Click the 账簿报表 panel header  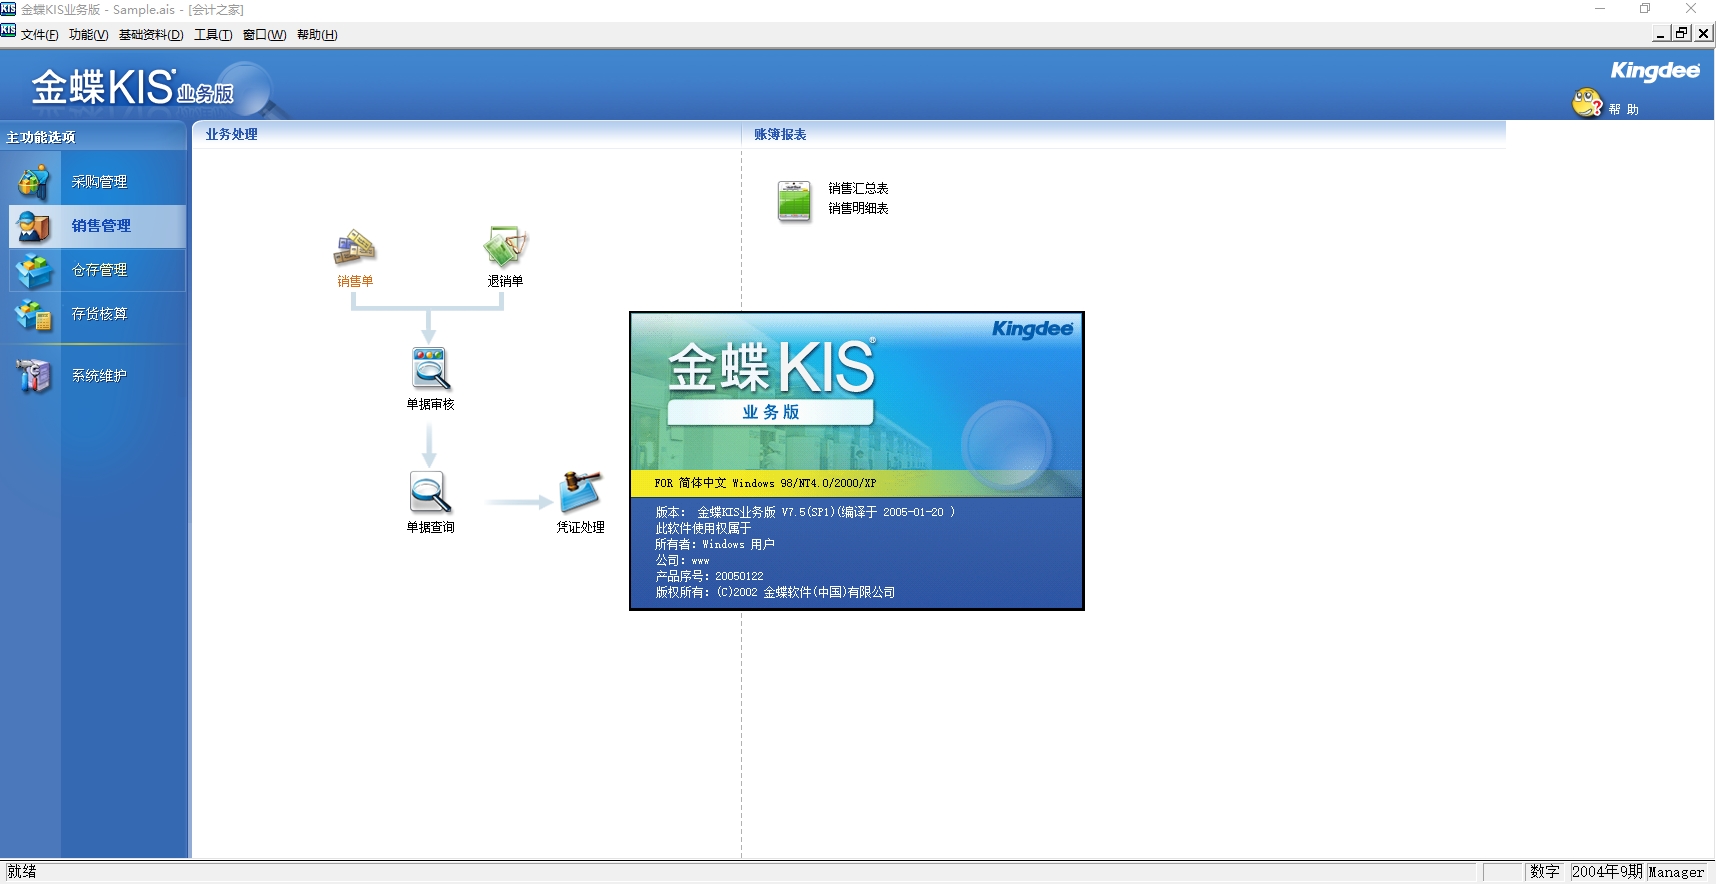click(780, 134)
